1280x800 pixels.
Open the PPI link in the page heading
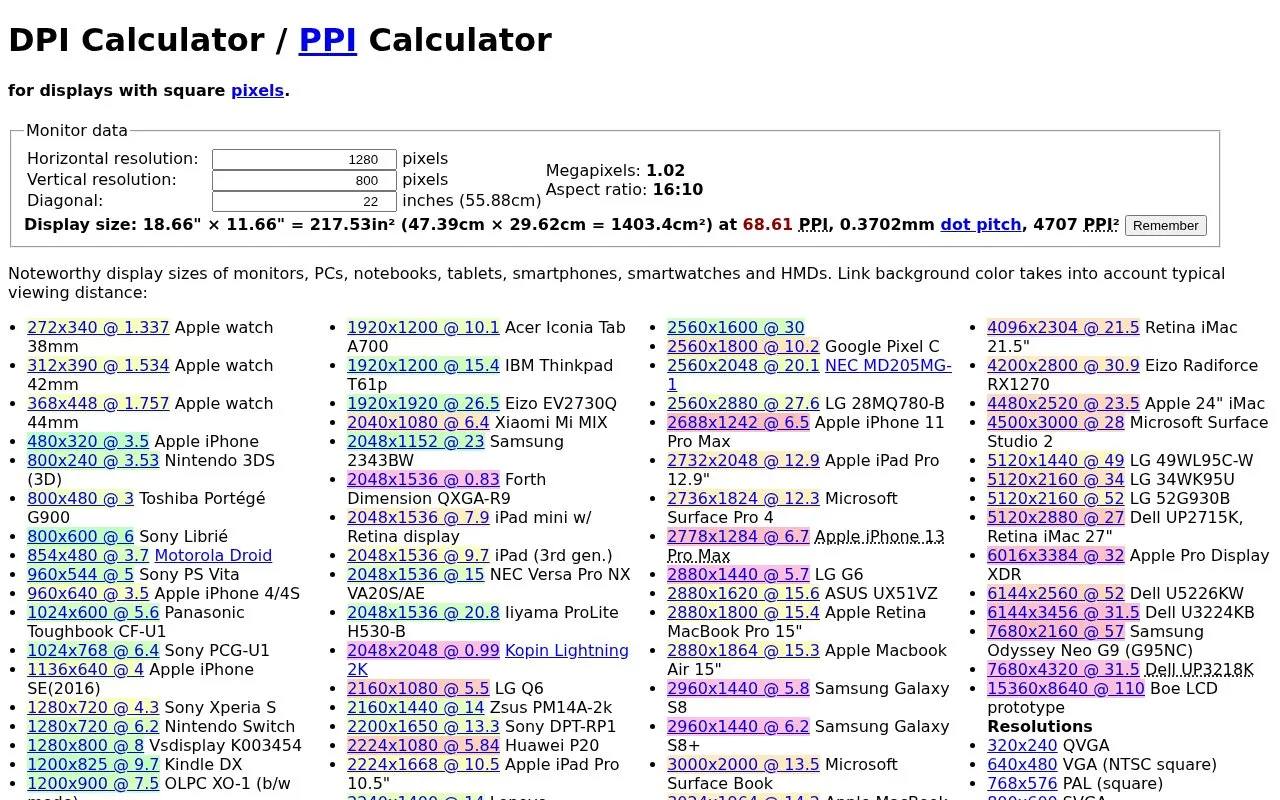pos(328,40)
